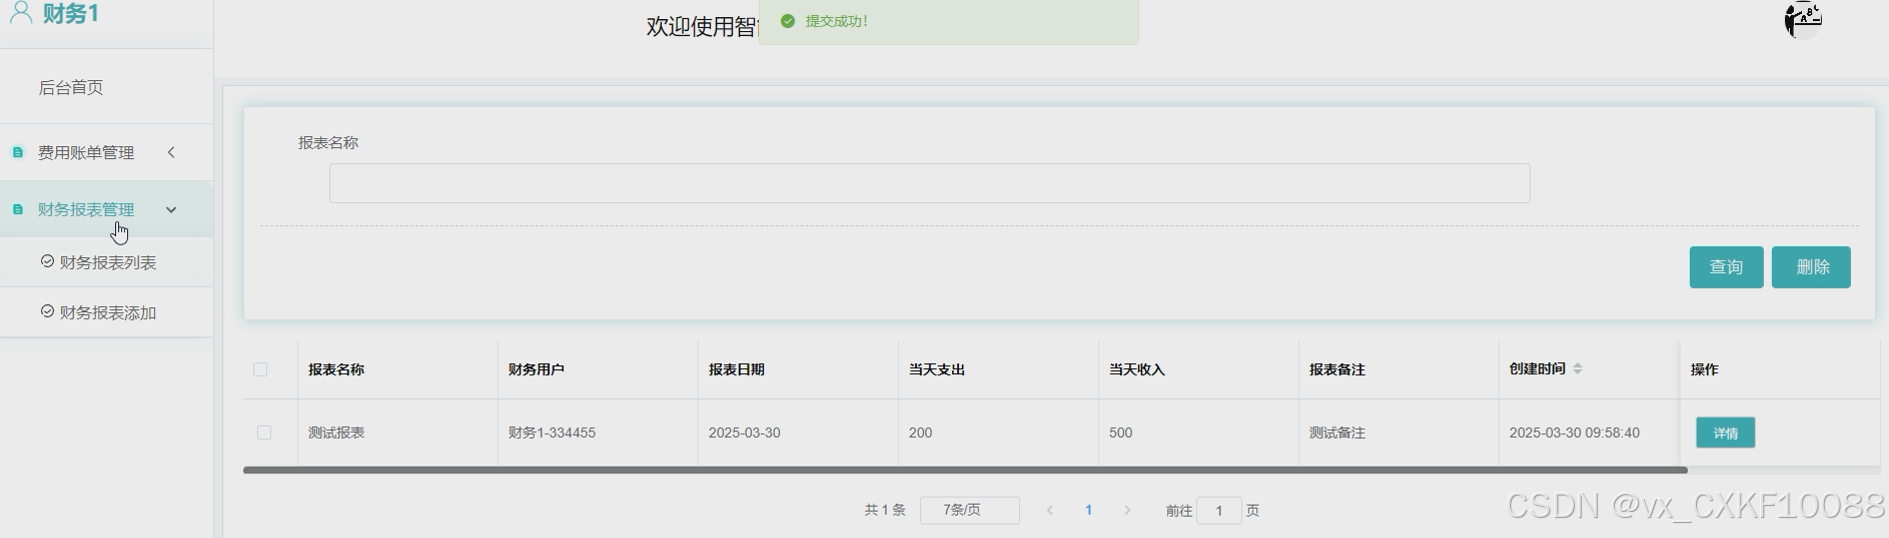Viewport: 1889px width, 538px height.
Task: Open the 7条/页 page size dropdown
Action: 970,510
